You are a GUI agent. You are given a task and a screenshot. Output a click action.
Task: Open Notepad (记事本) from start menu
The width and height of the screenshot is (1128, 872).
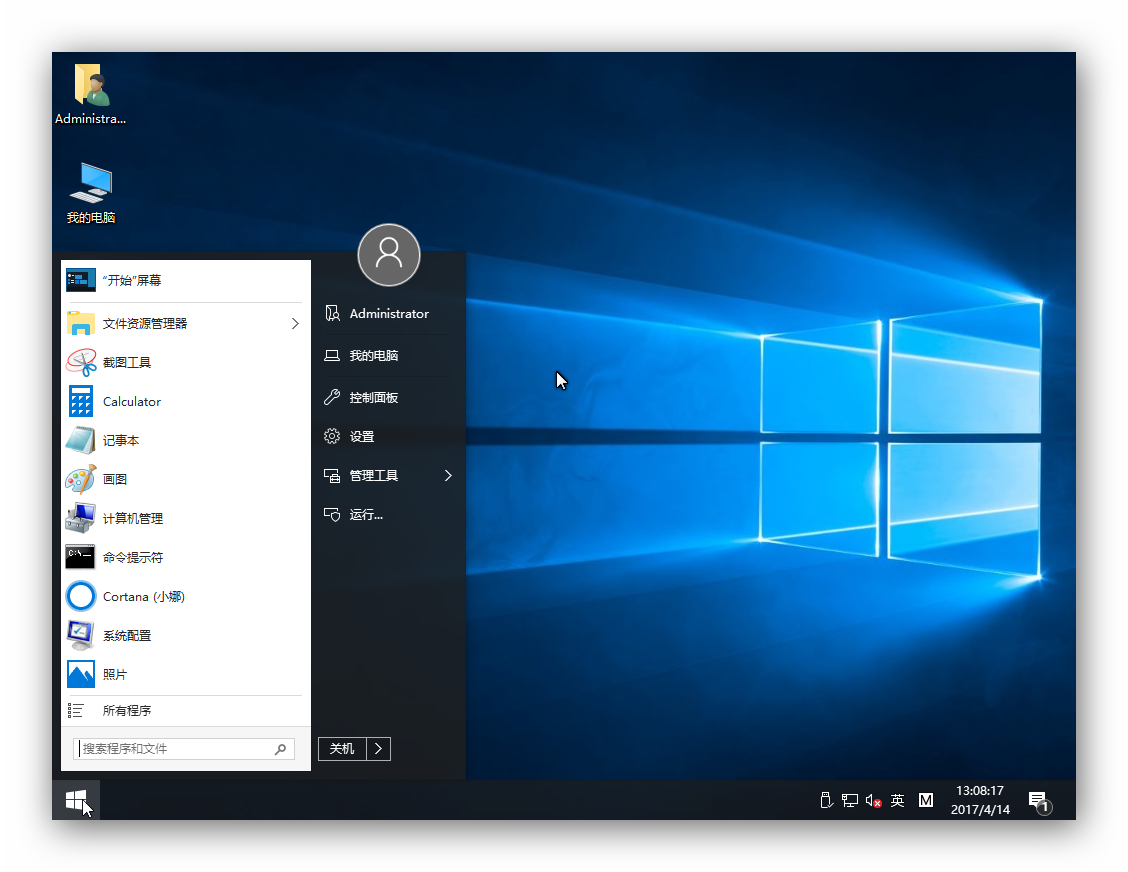pyautogui.click(x=81, y=440)
